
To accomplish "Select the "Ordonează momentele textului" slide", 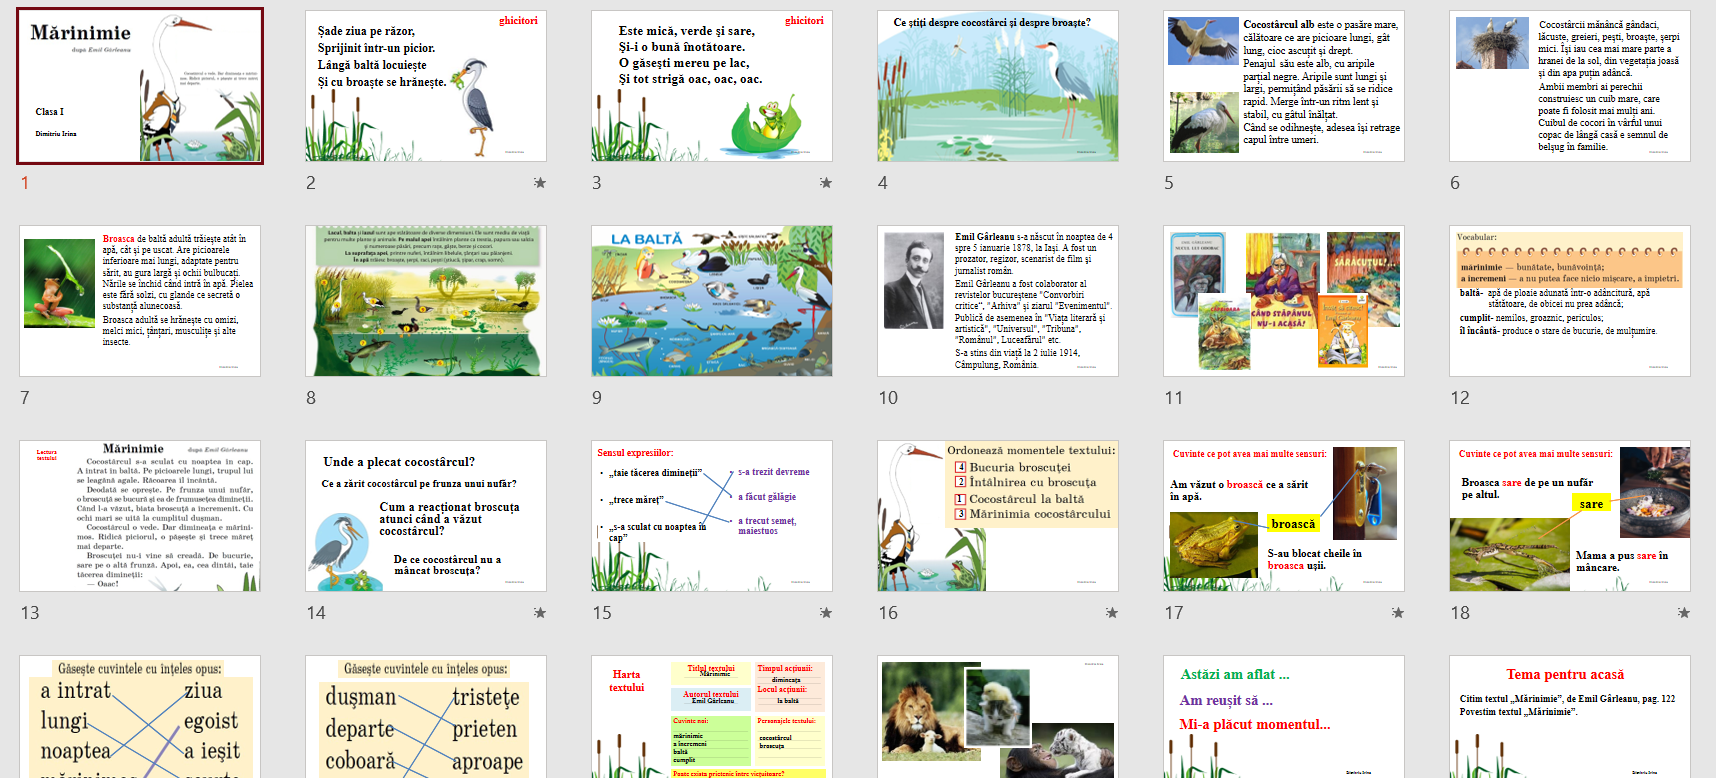I will click(998, 516).
